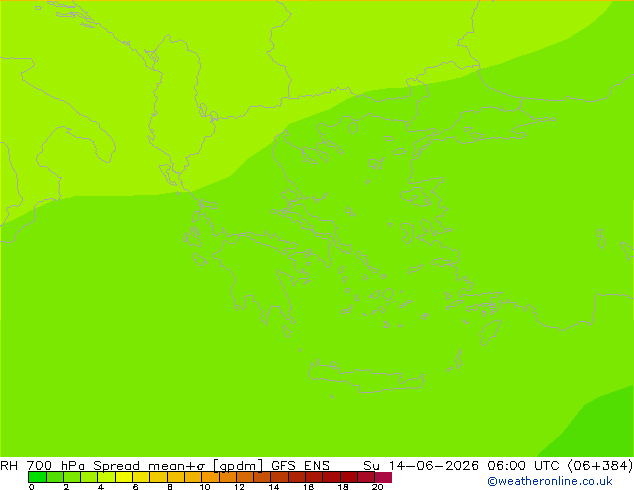Select the green legend swatch above 2

(72, 477)
